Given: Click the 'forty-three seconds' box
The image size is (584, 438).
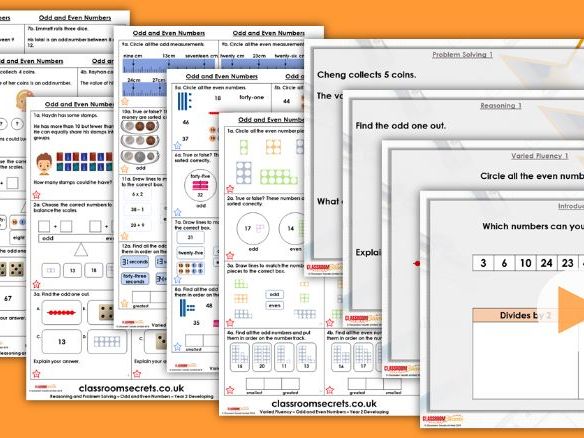Looking at the screenshot, I should [x=135, y=279].
